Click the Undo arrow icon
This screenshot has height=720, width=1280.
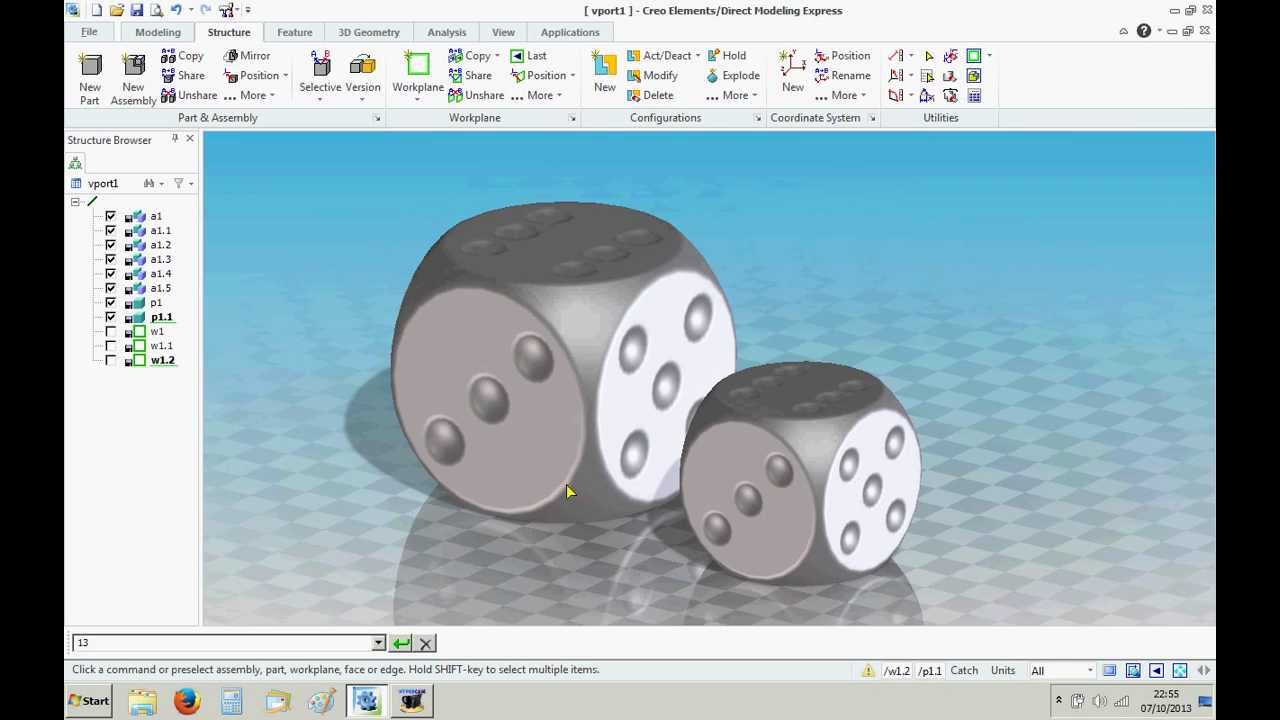pos(176,10)
